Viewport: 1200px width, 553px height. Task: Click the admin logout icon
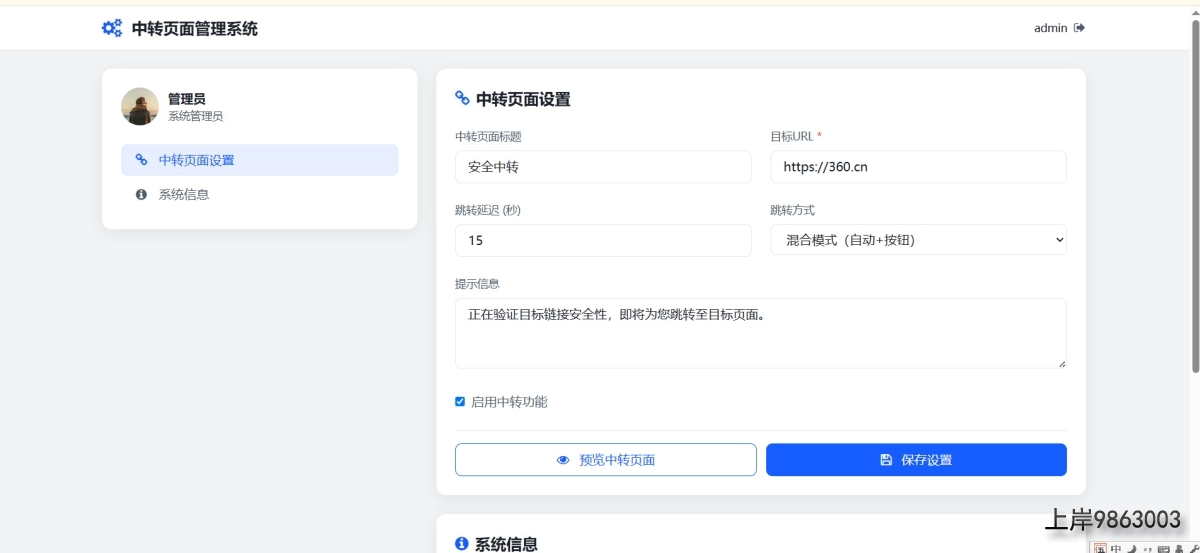(x=1079, y=28)
